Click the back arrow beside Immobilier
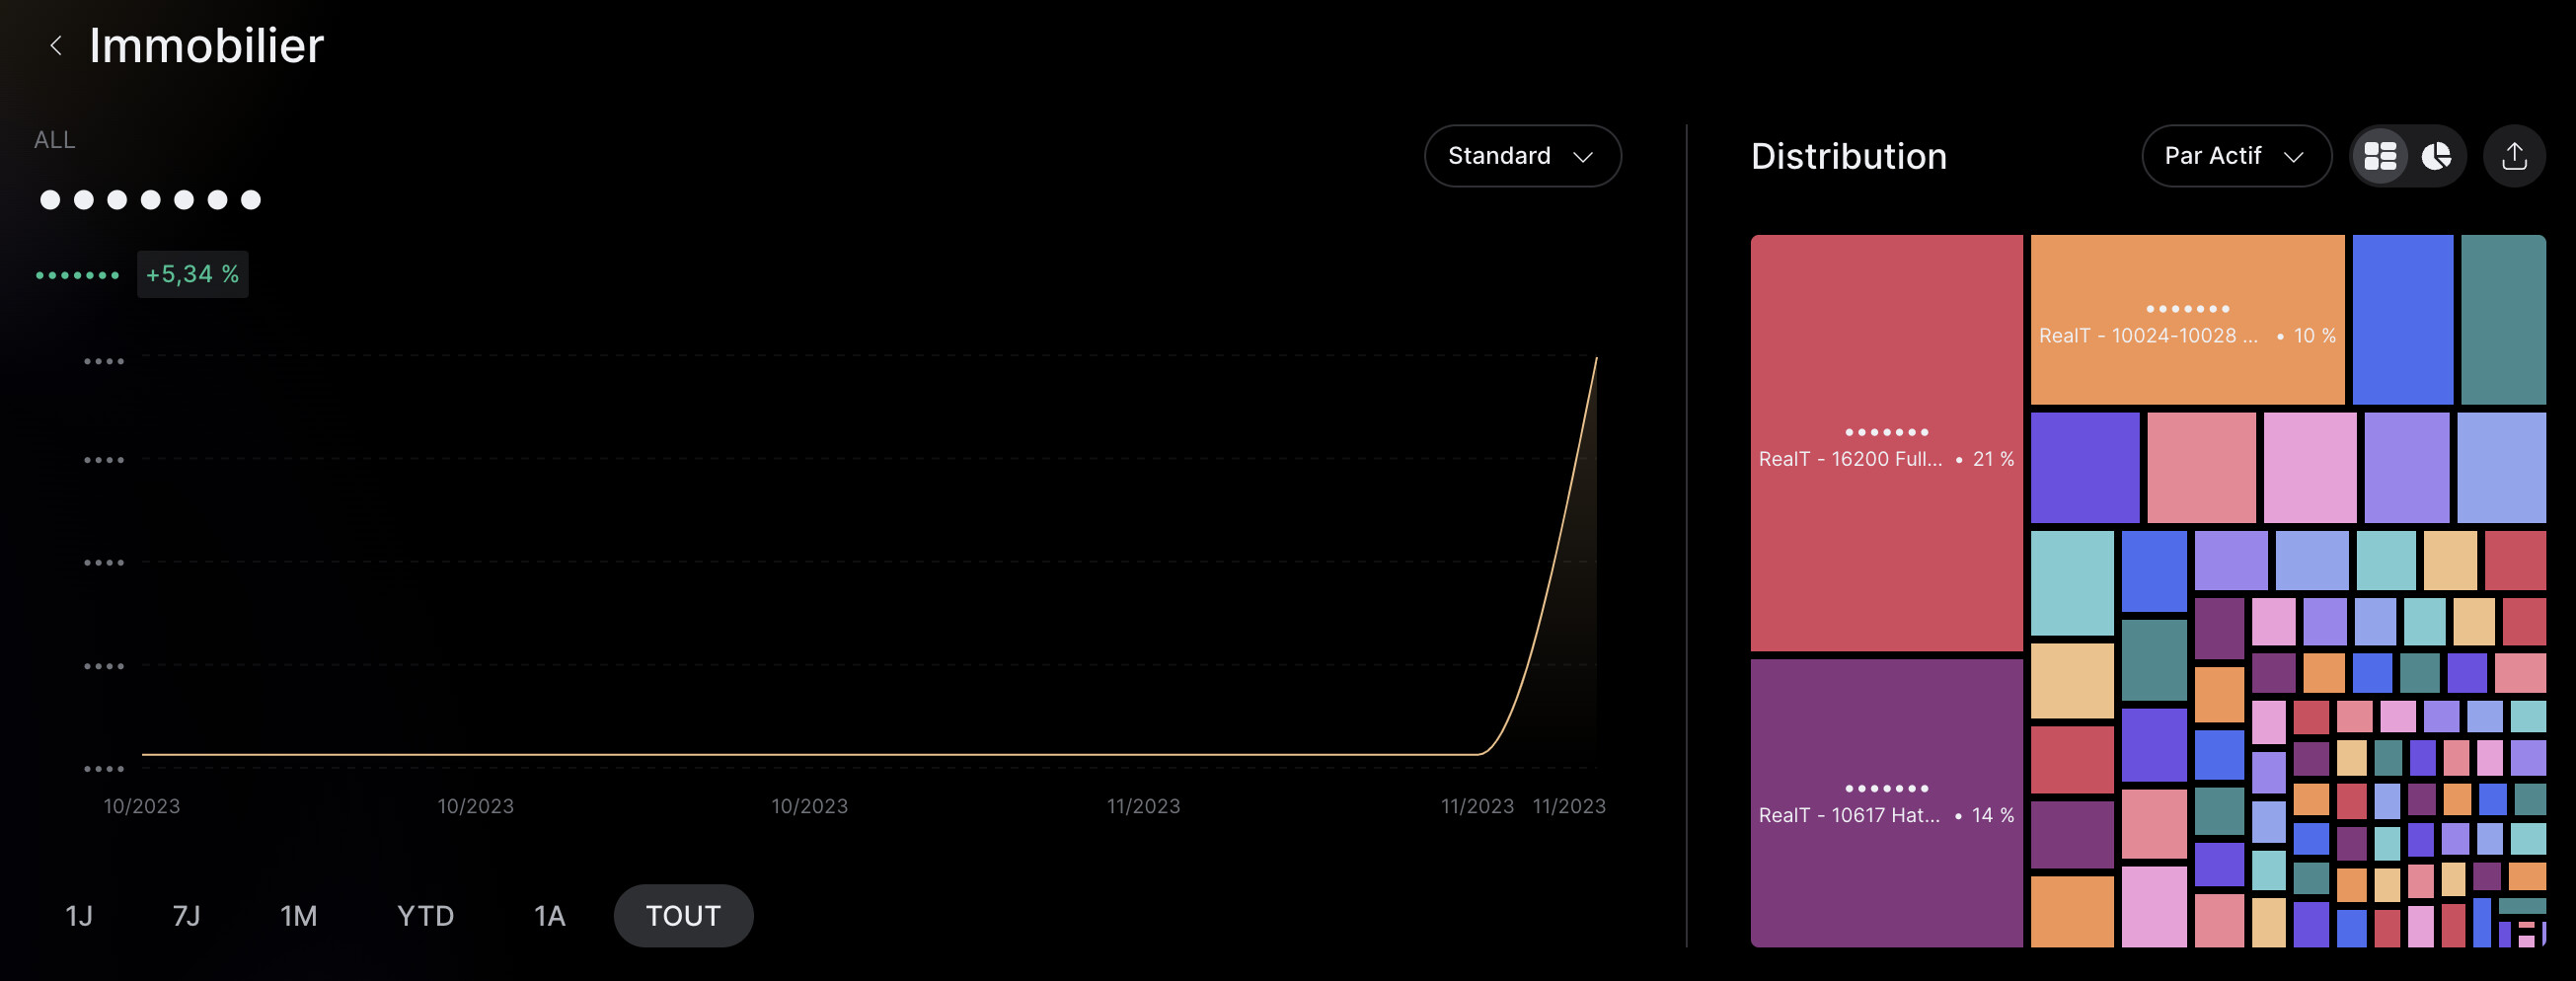The width and height of the screenshot is (2576, 981). [56, 46]
